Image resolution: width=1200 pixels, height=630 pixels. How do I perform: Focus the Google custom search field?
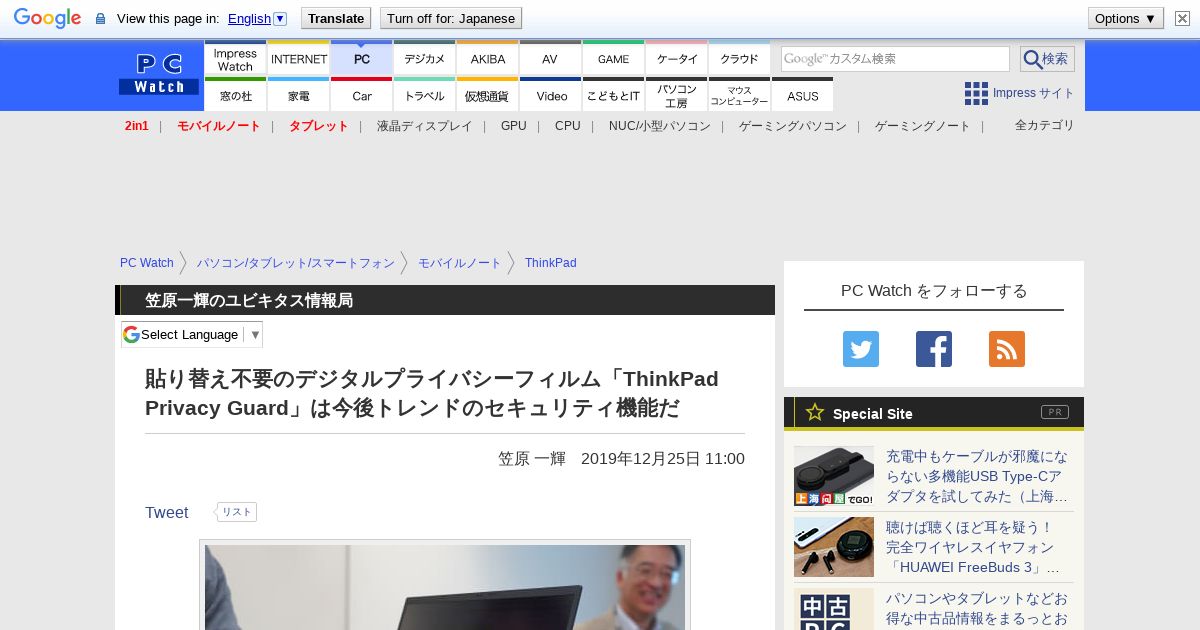(895, 59)
